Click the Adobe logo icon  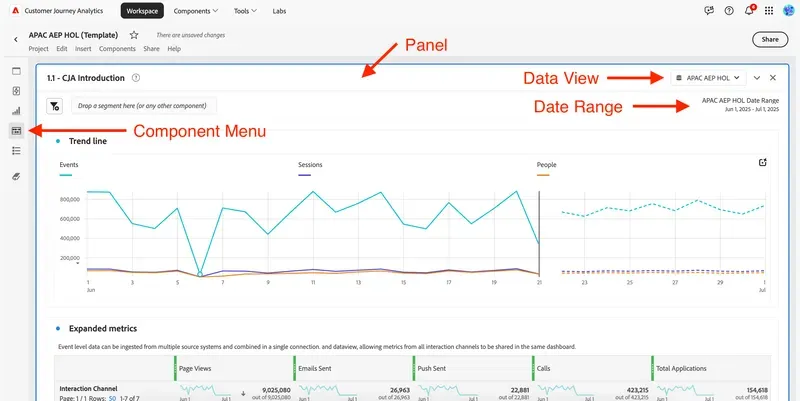(x=16, y=11)
